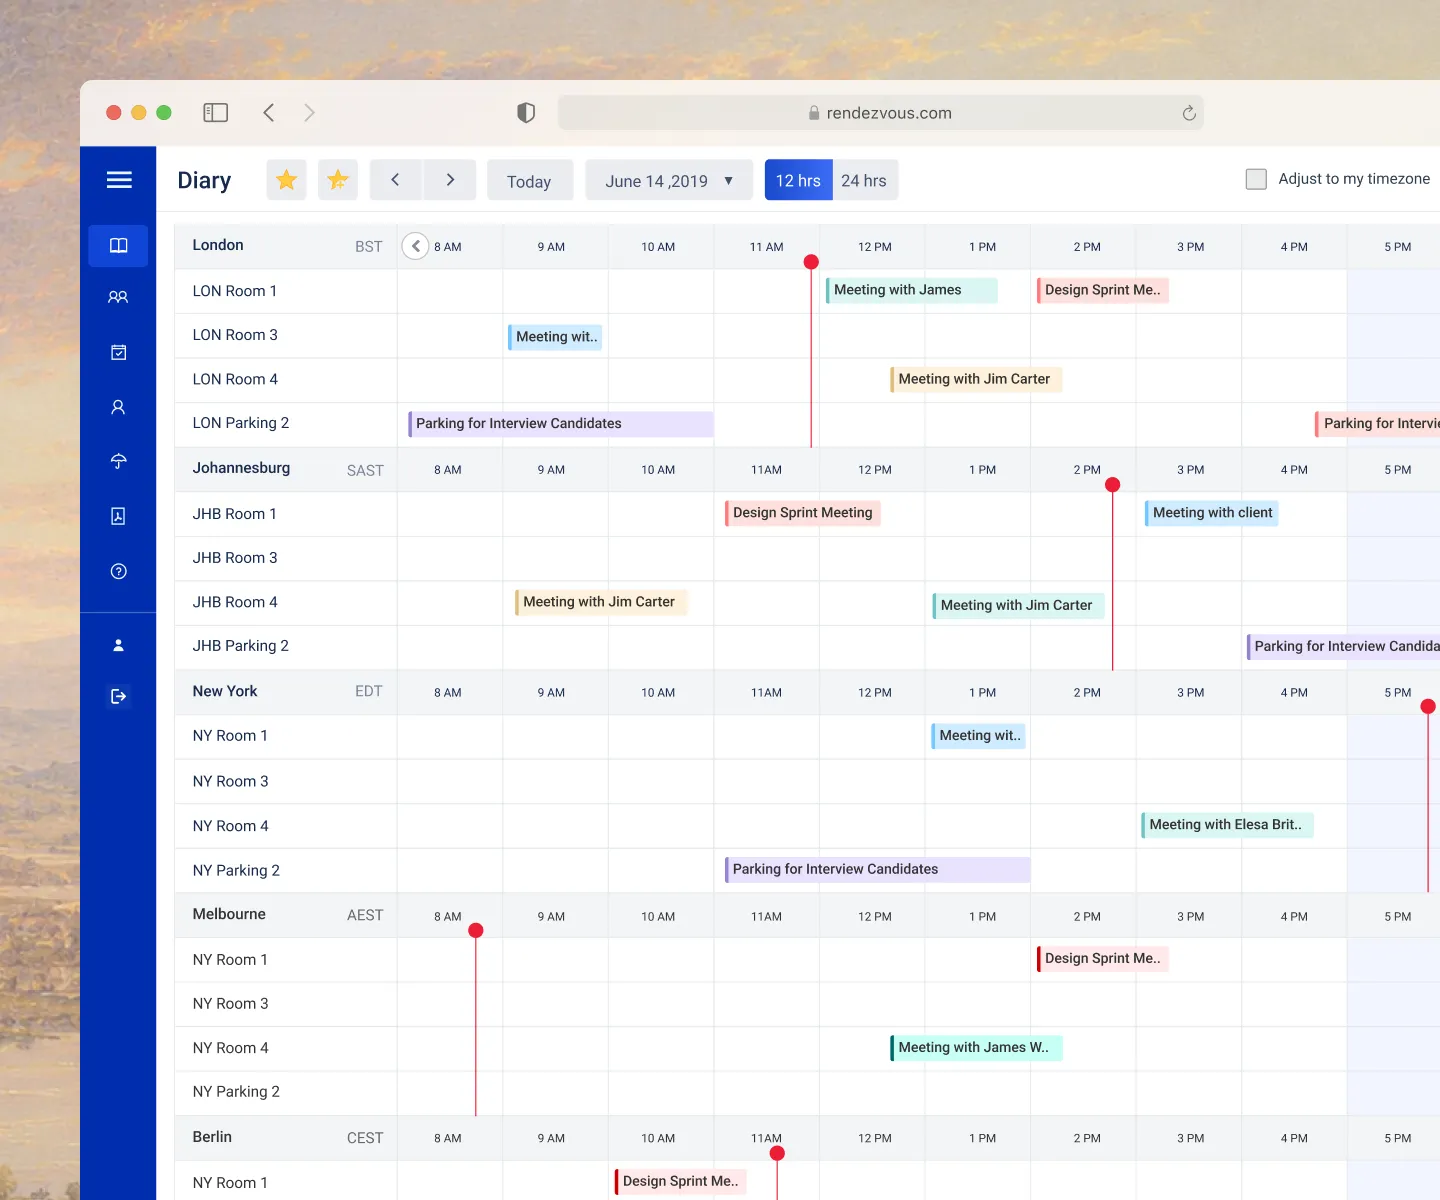Viewport: 1440px width, 1200px height.
Task: Open the hamburger menu in the sidebar
Action: tap(119, 180)
